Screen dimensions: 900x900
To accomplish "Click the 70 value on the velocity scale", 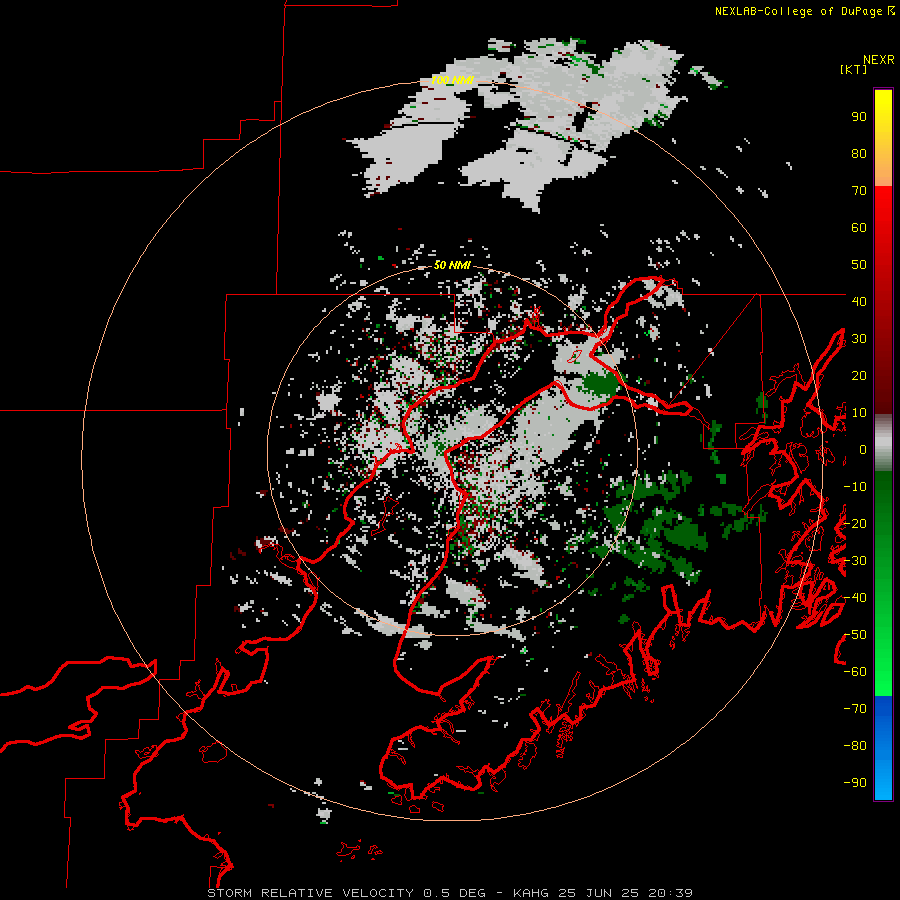I will pos(859,191).
